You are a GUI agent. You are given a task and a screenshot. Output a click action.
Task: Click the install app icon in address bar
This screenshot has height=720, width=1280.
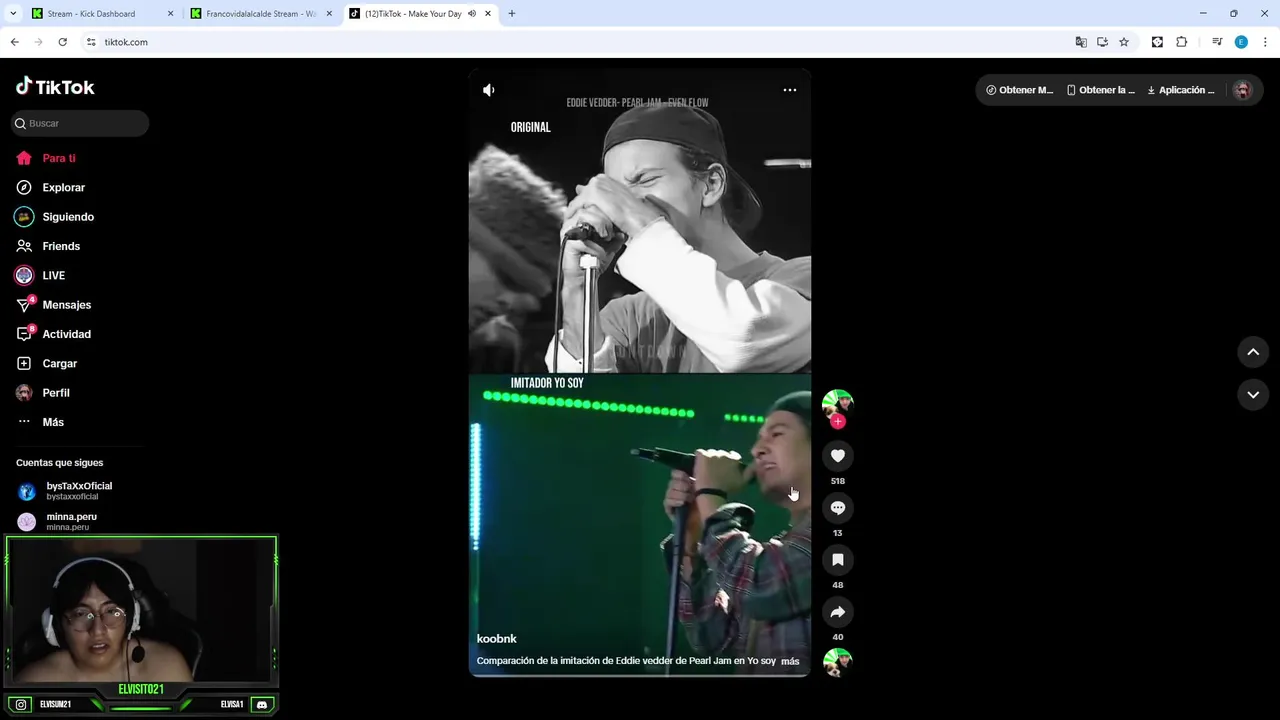coord(1102,42)
